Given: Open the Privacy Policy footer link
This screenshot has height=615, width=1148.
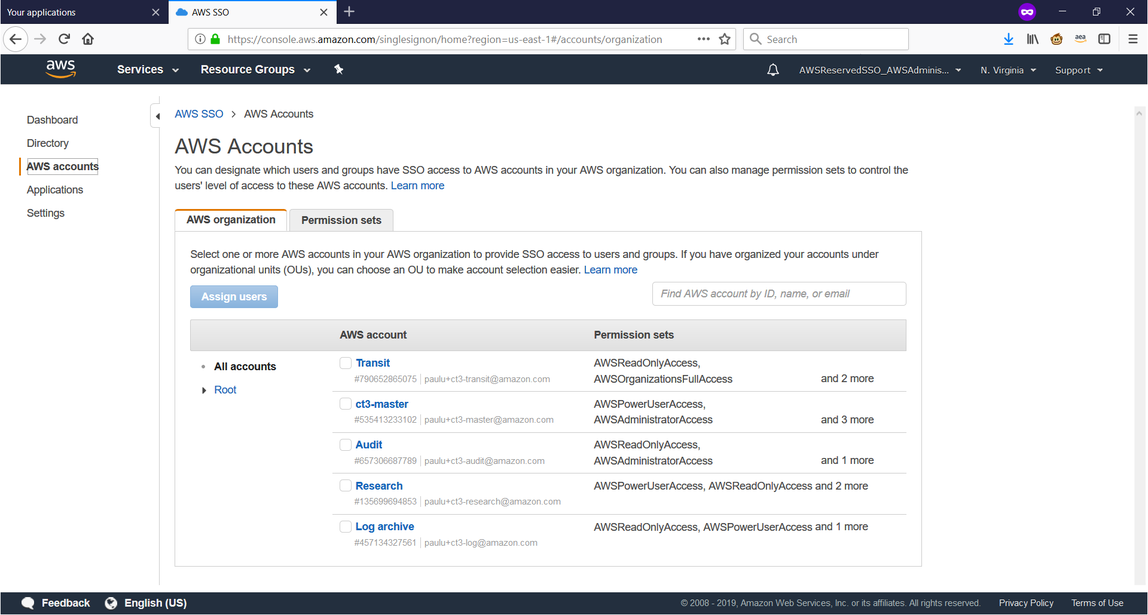Looking at the screenshot, I should (1026, 603).
